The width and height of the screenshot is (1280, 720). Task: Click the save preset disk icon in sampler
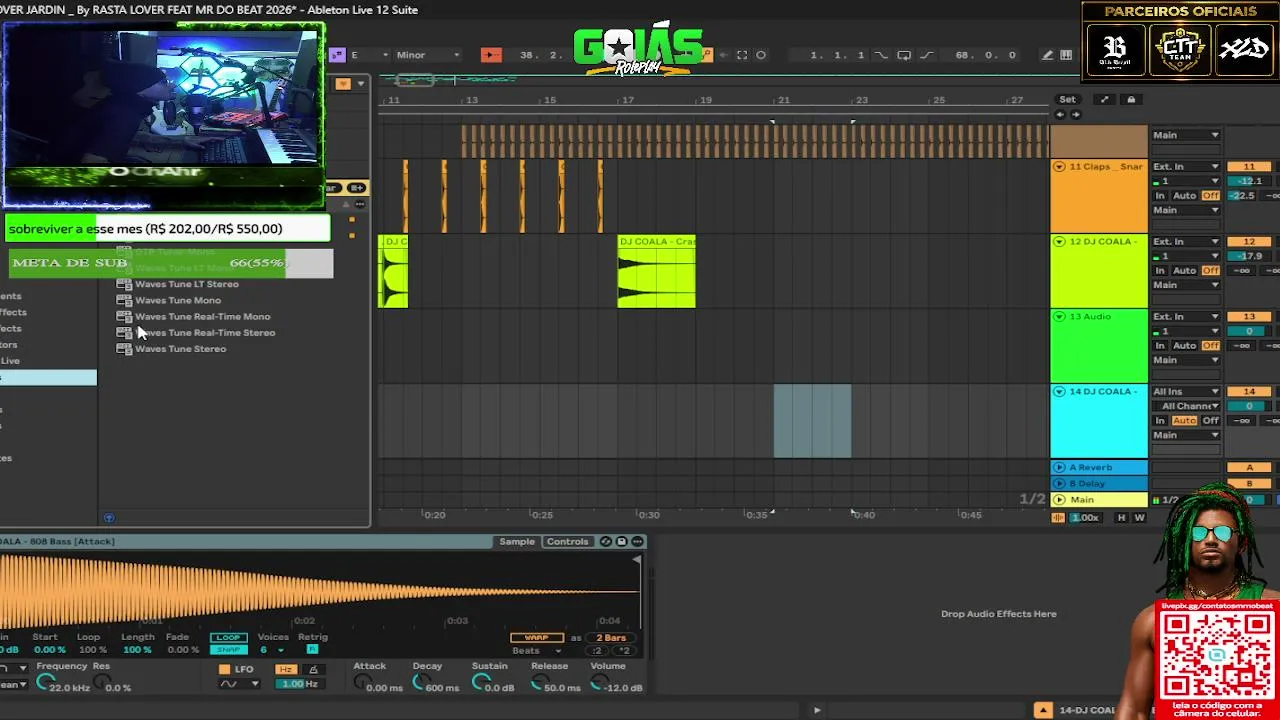pos(621,541)
